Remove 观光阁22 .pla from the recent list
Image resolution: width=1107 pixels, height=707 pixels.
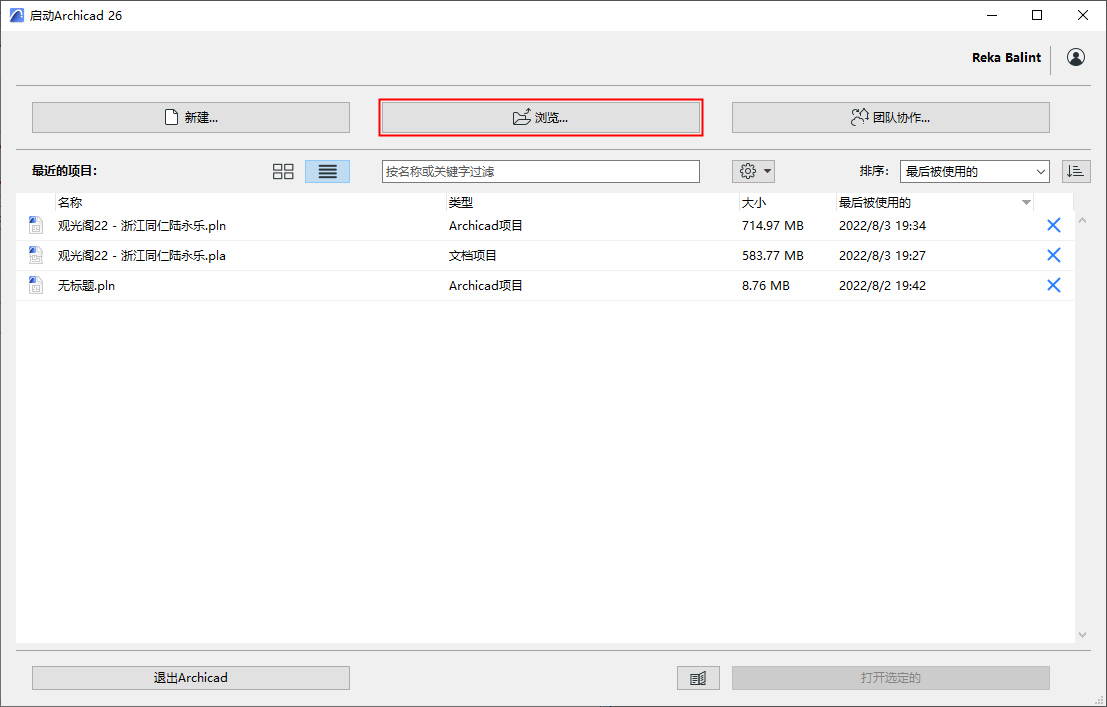point(1053,255)
